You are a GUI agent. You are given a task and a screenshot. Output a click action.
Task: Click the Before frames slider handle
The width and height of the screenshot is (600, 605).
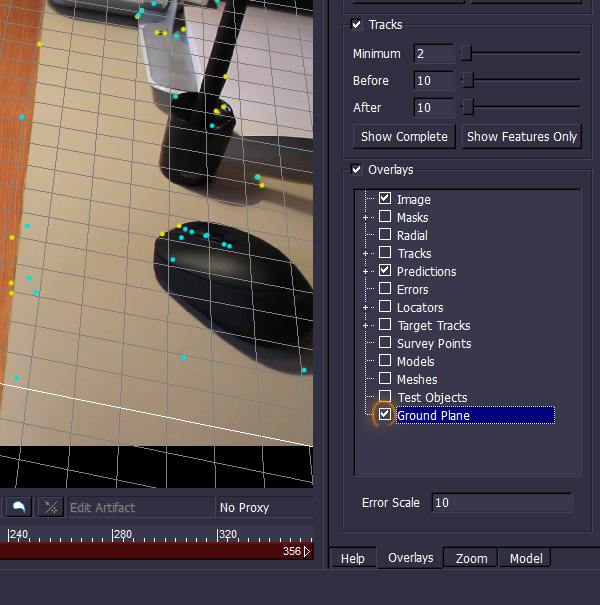coord(468,80)
